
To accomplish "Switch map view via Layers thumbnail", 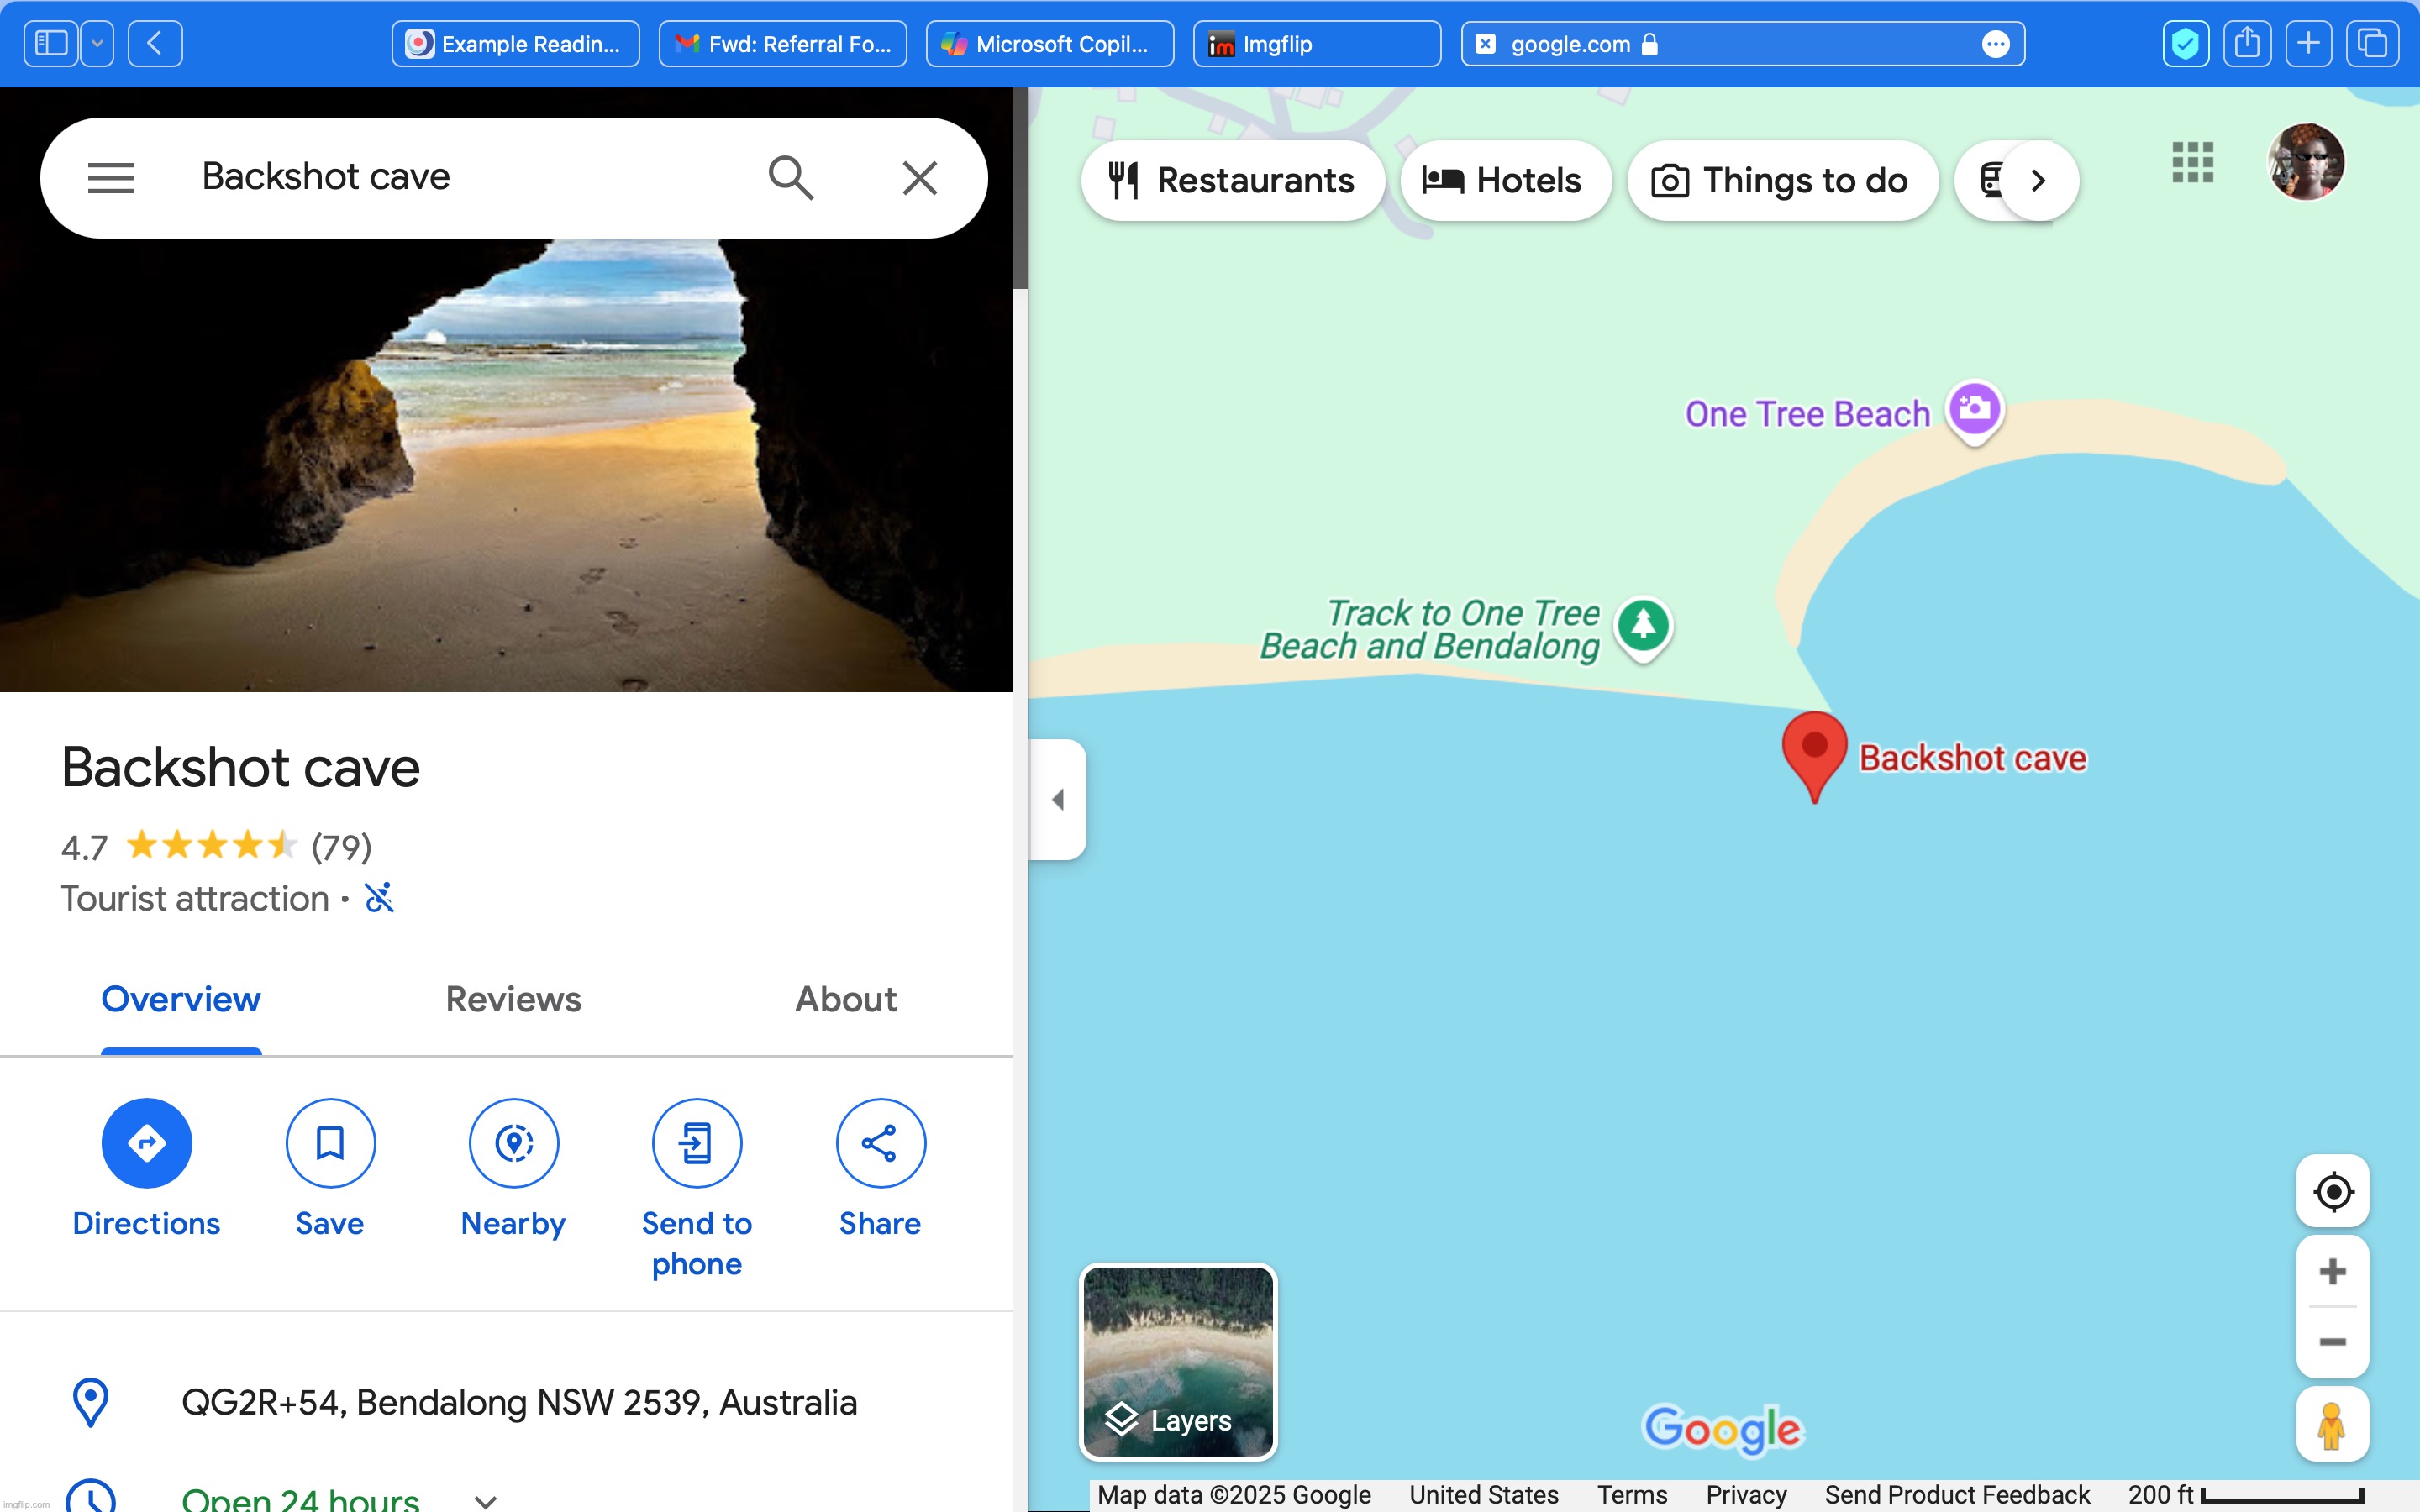I will point(1178,1361).
